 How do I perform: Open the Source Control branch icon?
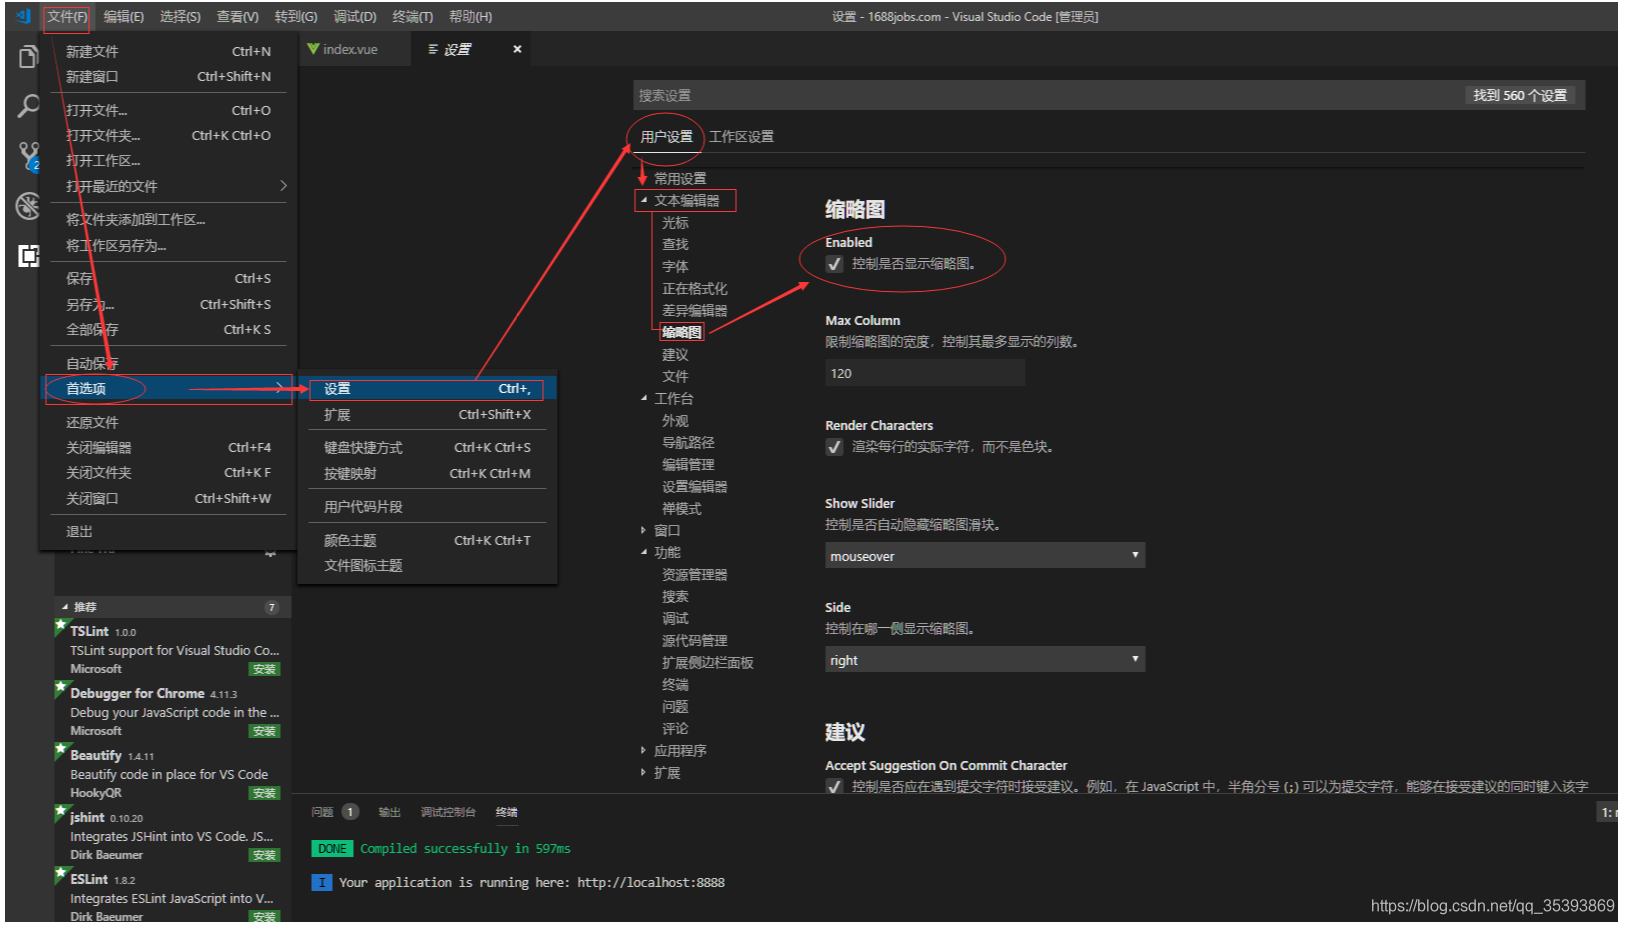point(29,155)
